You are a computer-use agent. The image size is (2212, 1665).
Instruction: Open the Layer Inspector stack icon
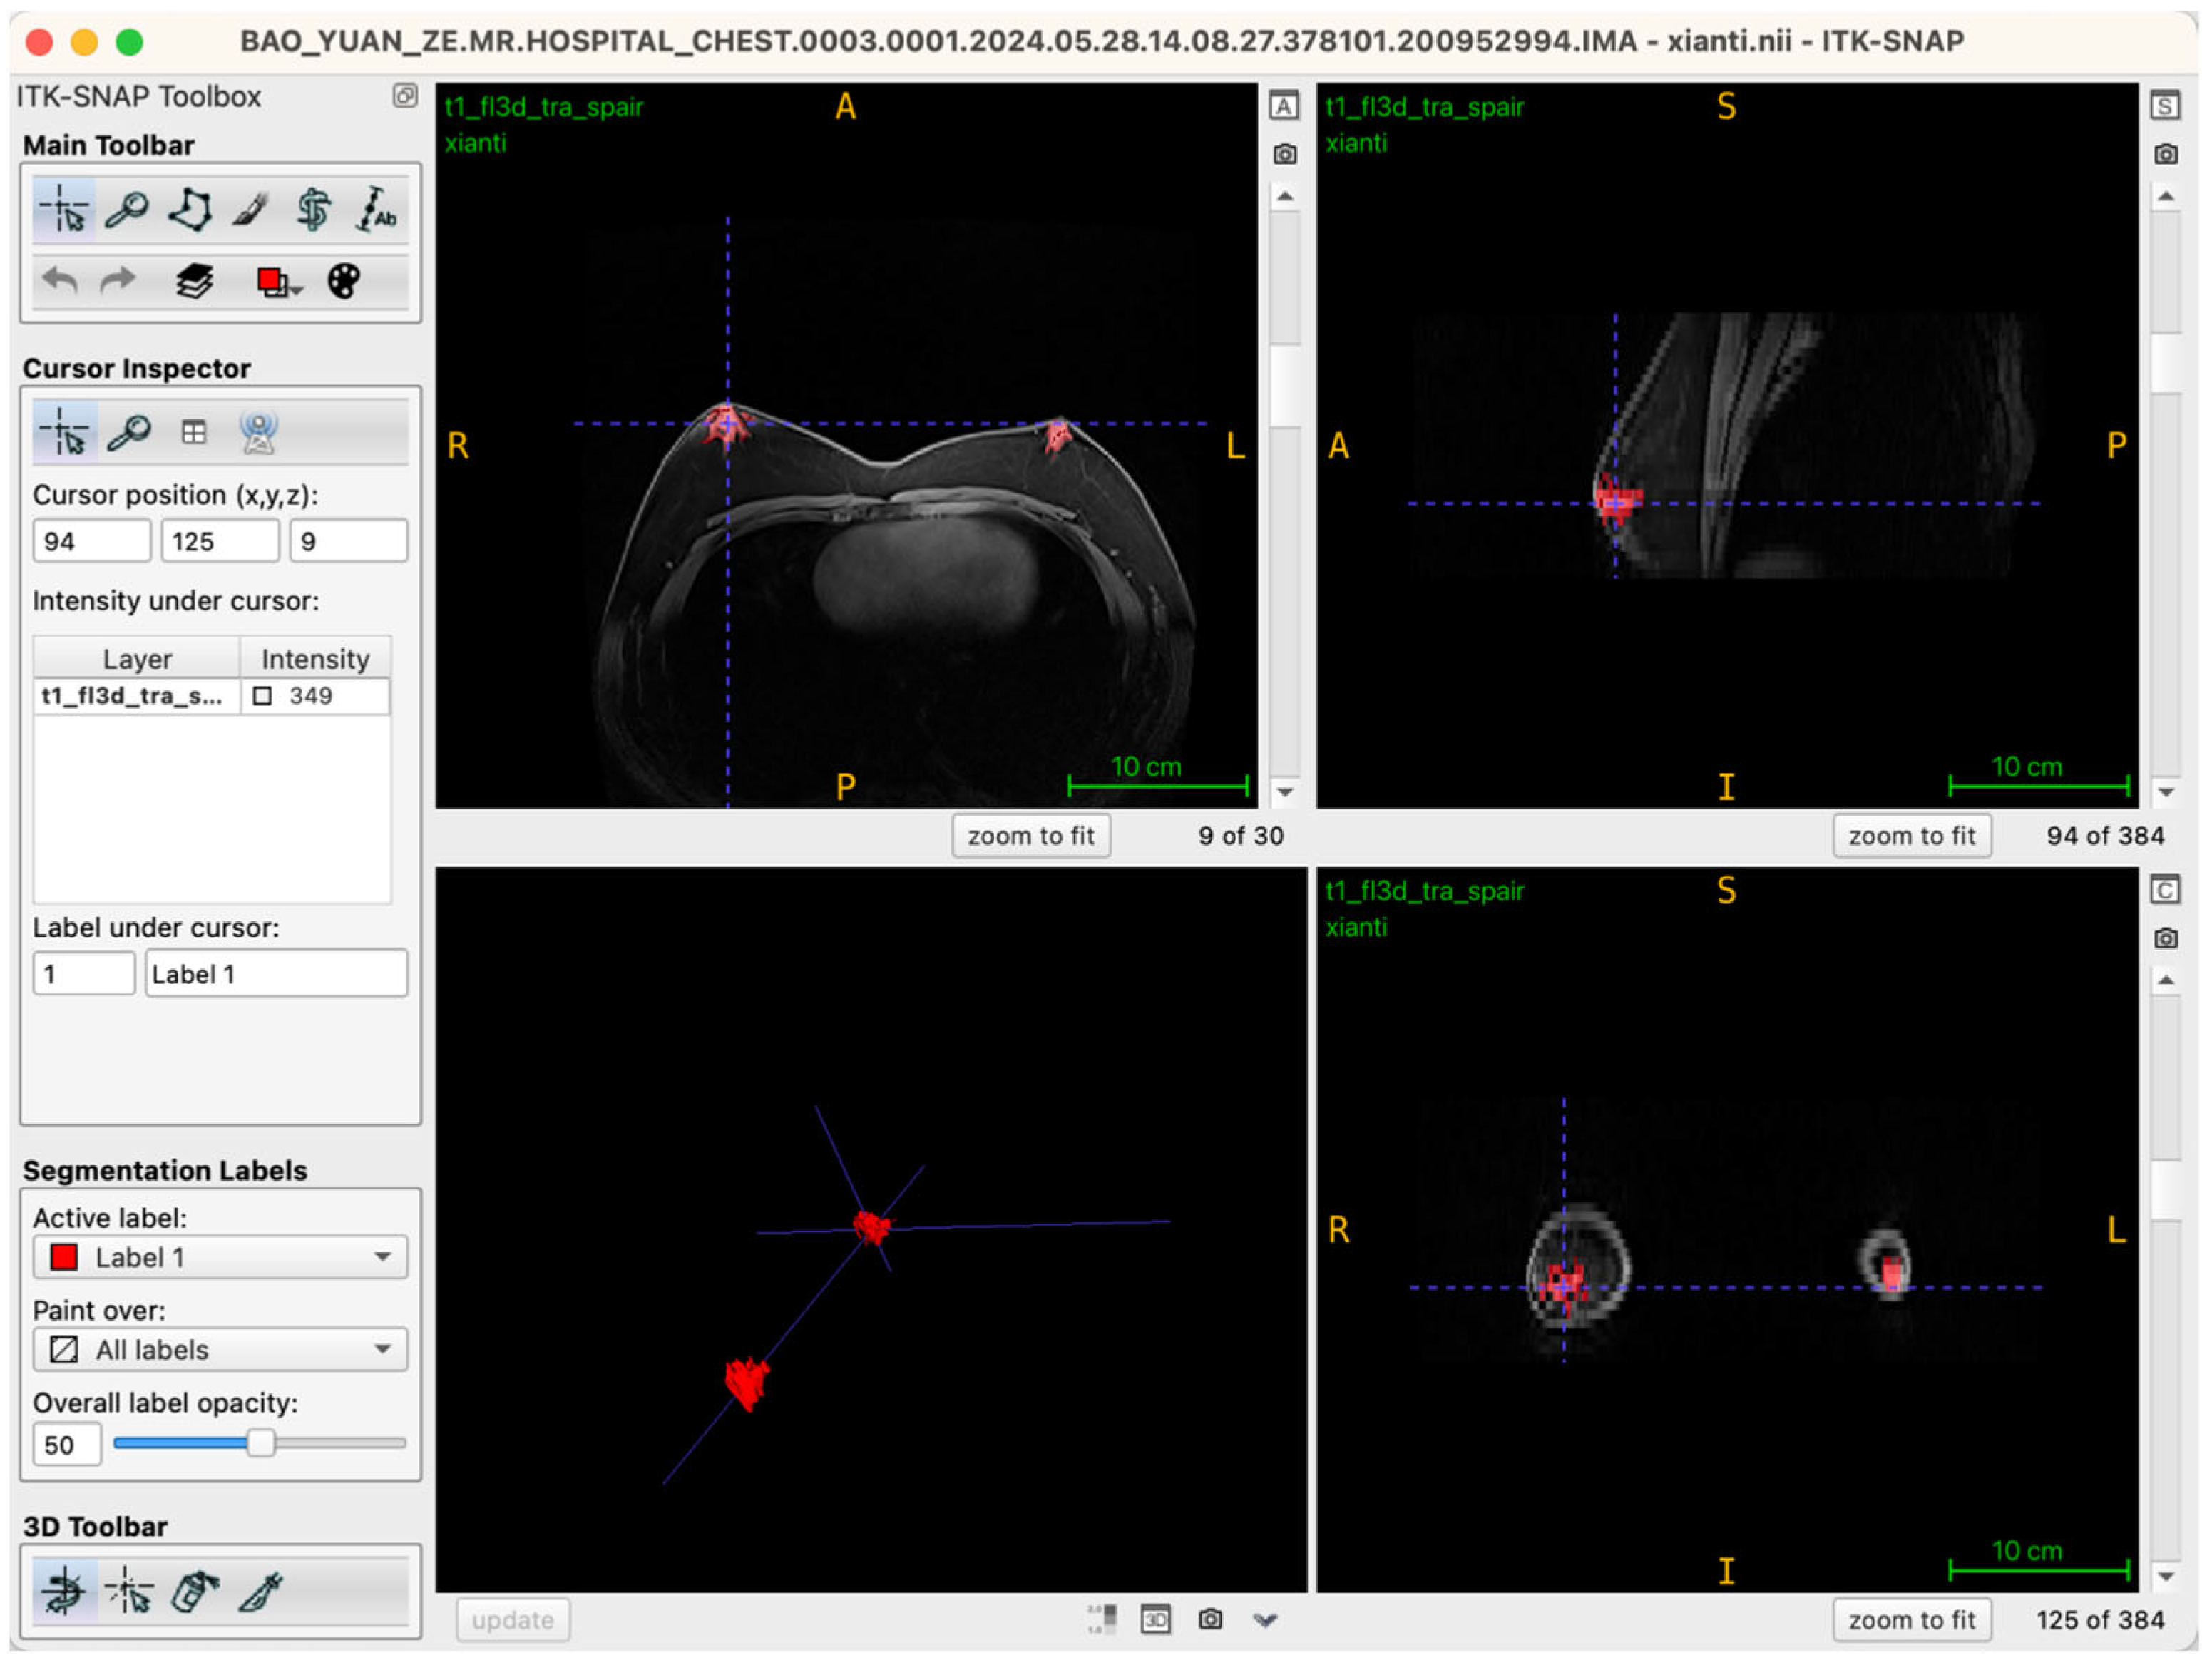194,282
